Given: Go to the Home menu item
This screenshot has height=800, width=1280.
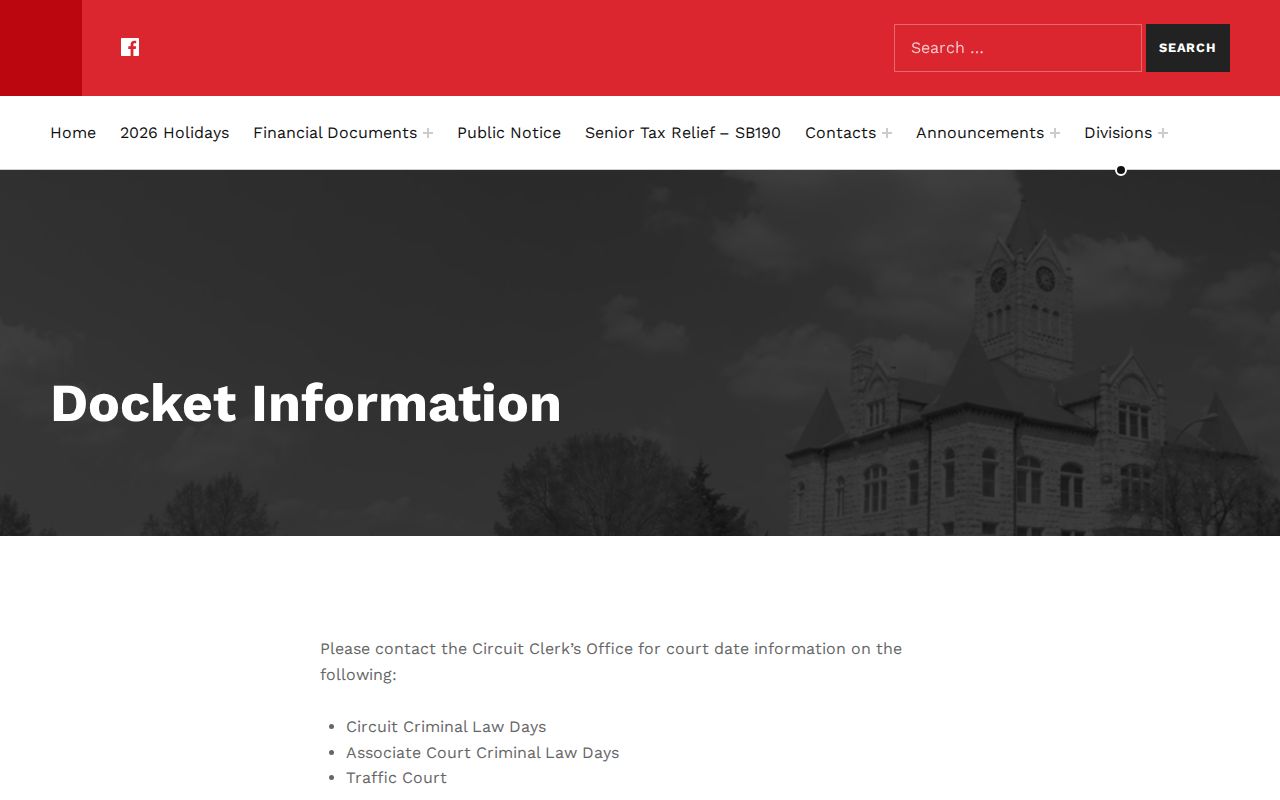Looking at the screenshot, I should point(73,133).
